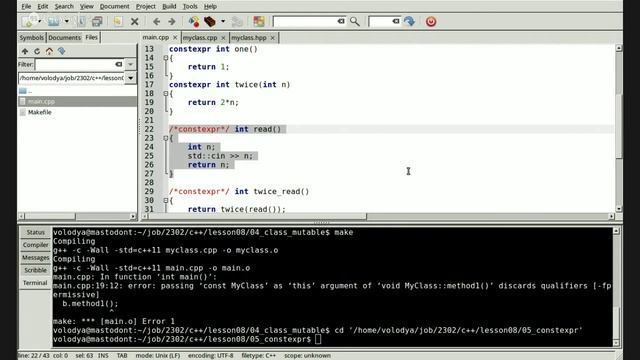Show the Scribble tab
The width and height of the screenshot is (640, 360).
[36, 270]
